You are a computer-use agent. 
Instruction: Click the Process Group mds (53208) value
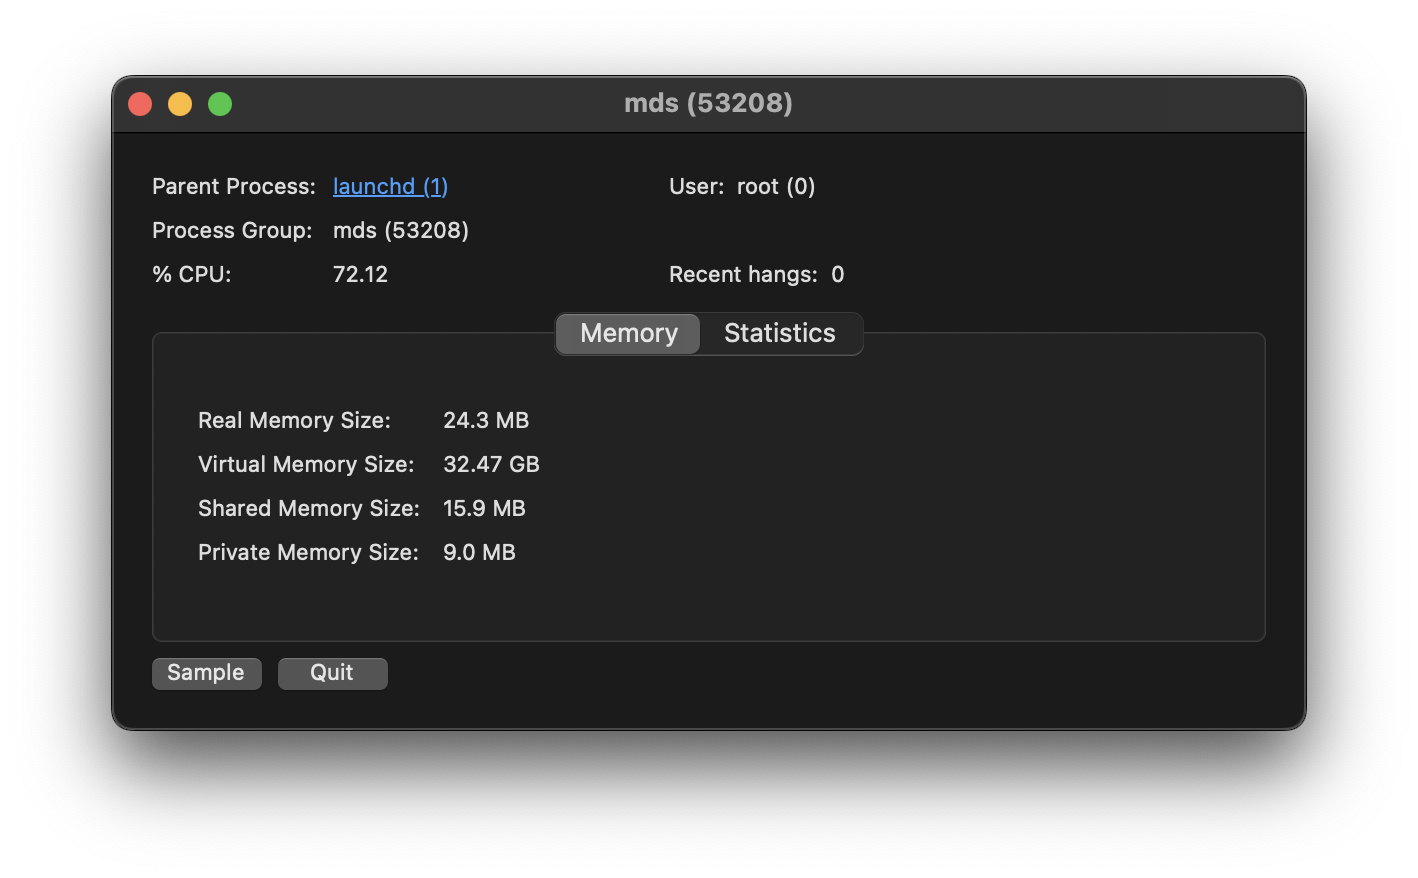pos(401,230)
